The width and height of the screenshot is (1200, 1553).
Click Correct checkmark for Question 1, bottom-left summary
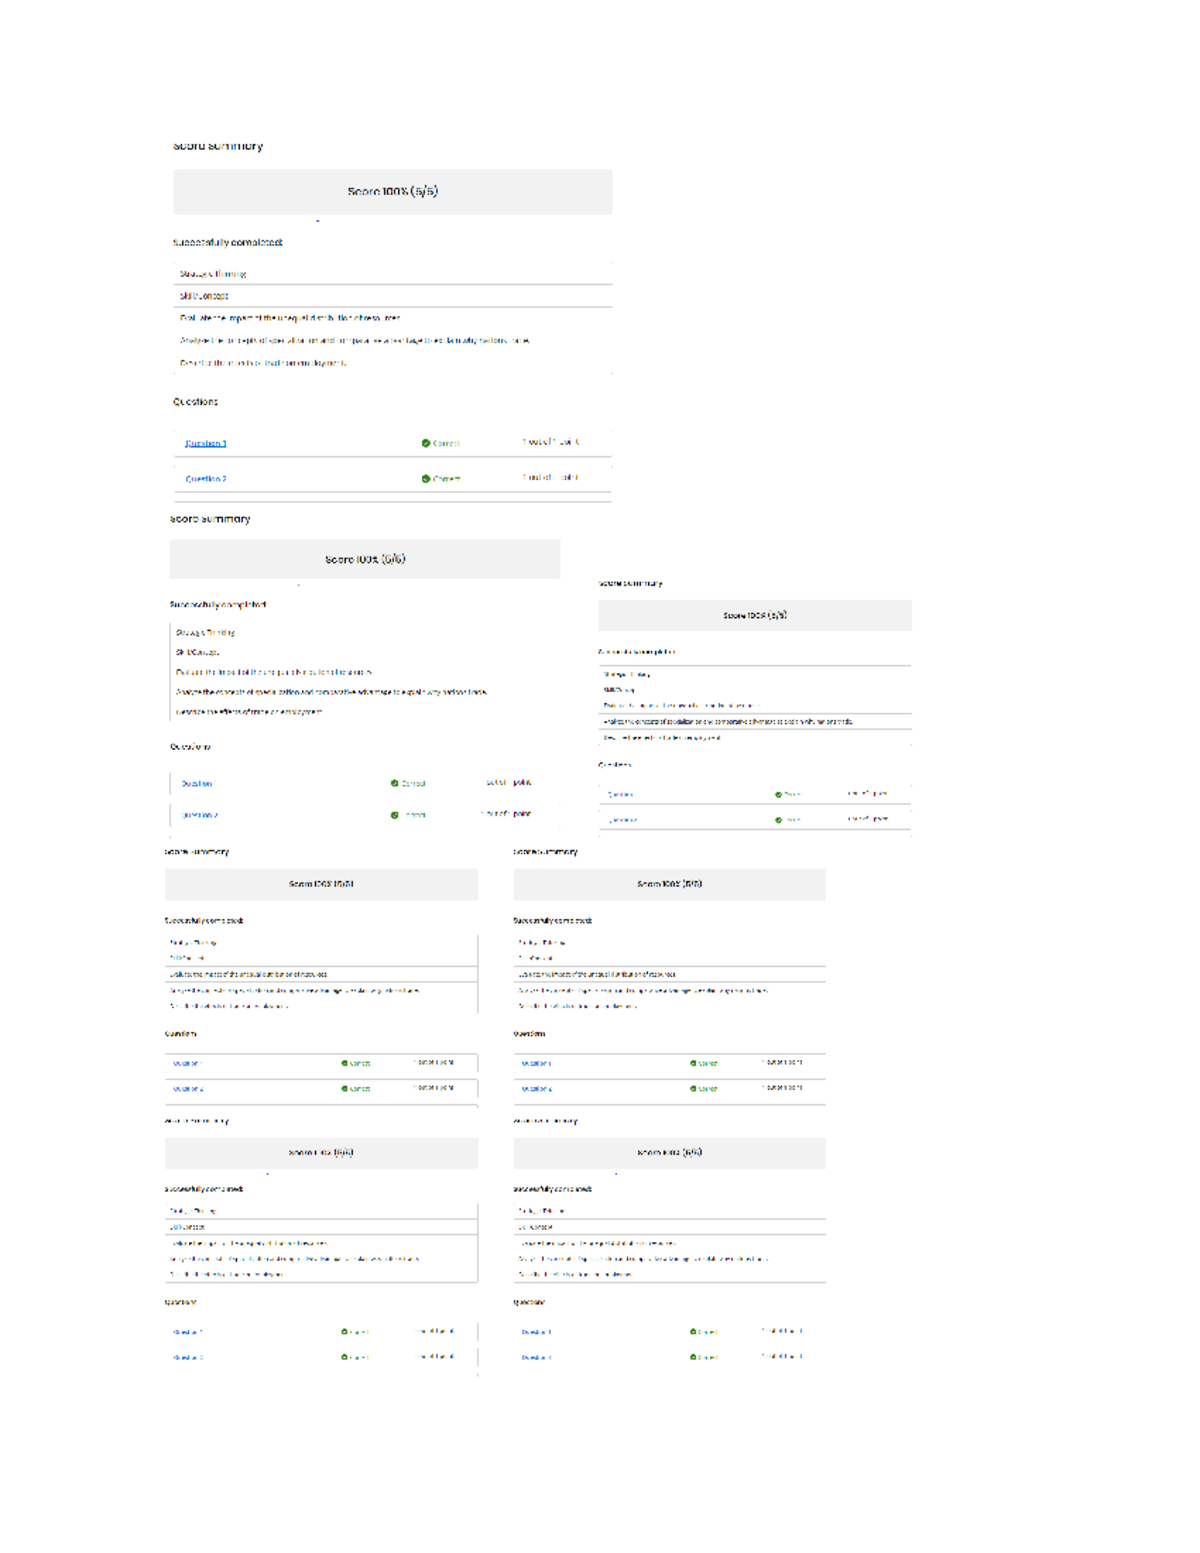(345, 1332)
